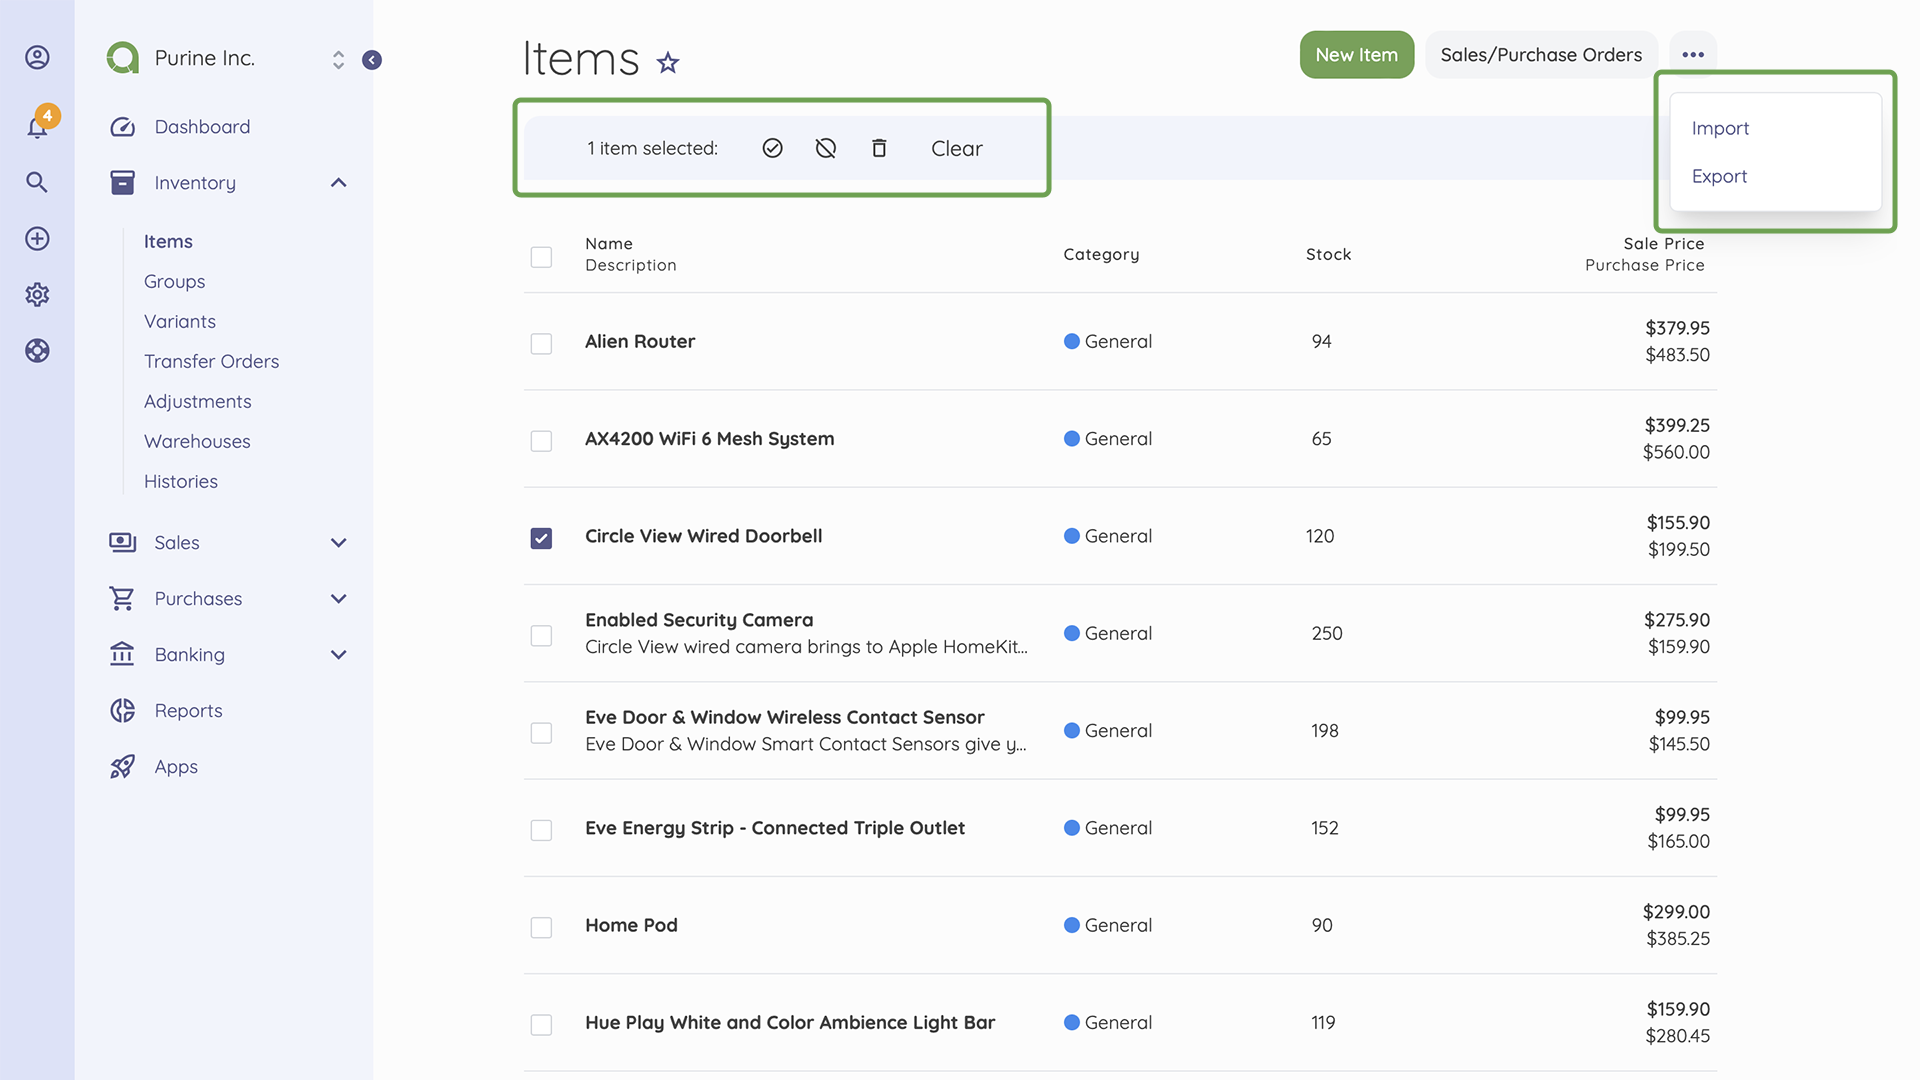1920x1080 pixels.
Task: Select all items with header checkbox
Action: pos(541,256)
